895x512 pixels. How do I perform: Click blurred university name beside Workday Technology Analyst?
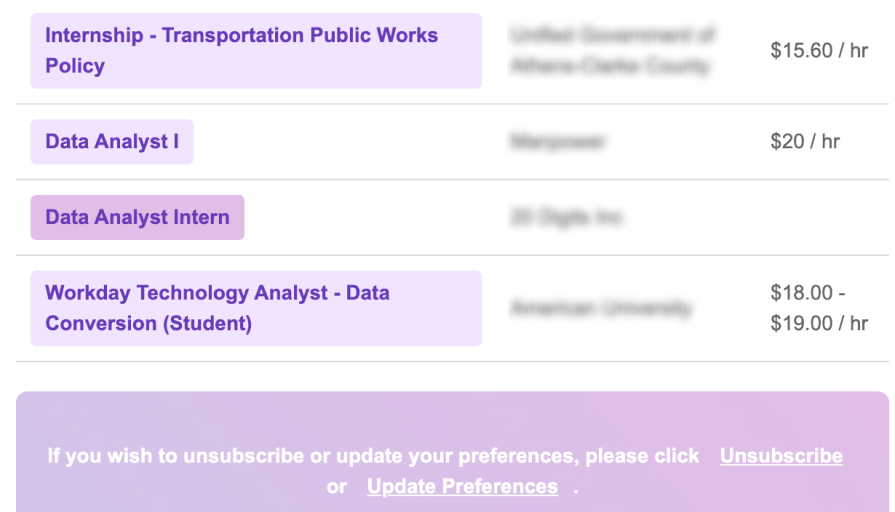[601, 308]
